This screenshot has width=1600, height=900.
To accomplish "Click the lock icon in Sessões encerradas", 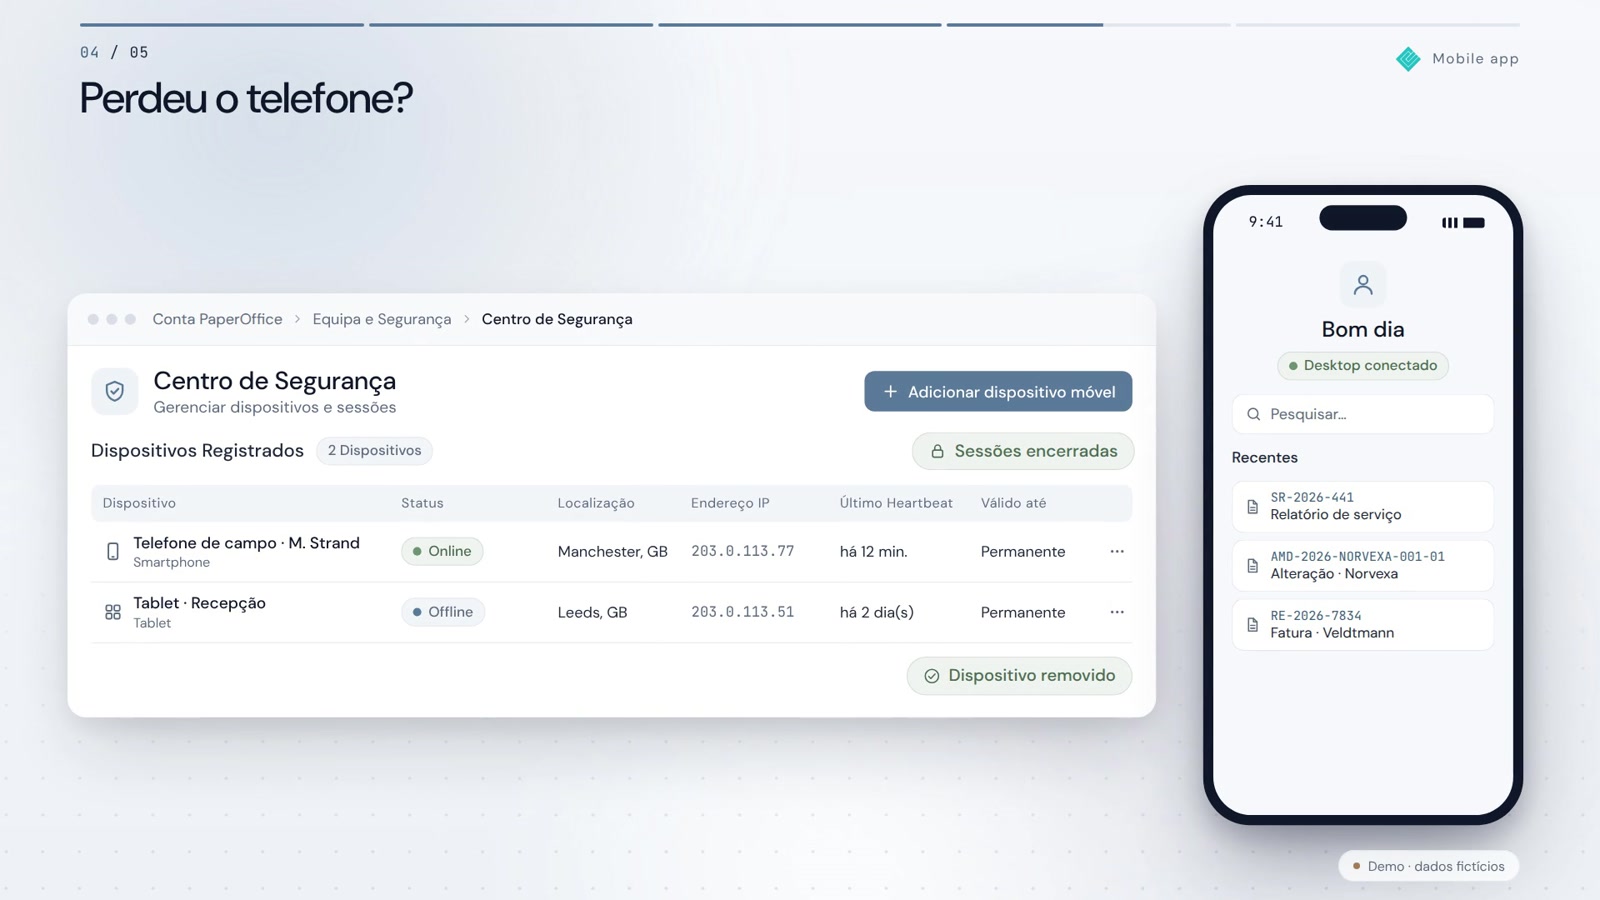I will (x=937, y=452).
